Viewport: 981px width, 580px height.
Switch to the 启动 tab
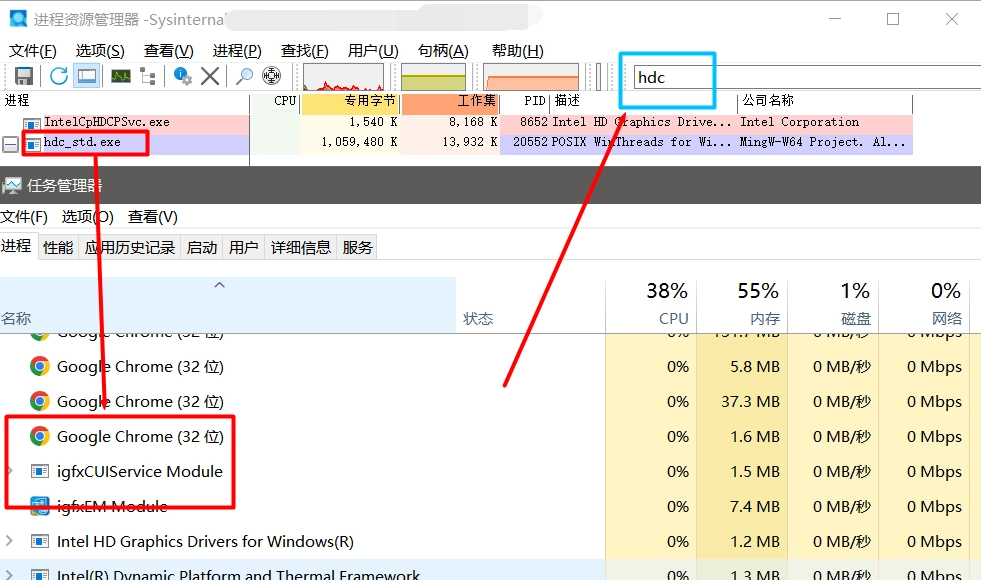click(x=201, y=248)
